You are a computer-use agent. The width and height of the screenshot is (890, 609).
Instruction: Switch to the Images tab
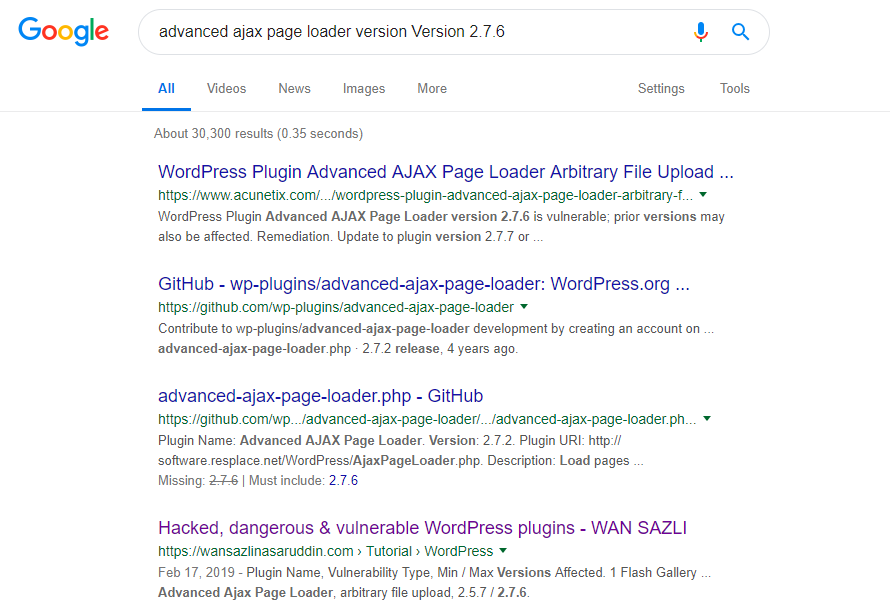(x=364, y=89)
